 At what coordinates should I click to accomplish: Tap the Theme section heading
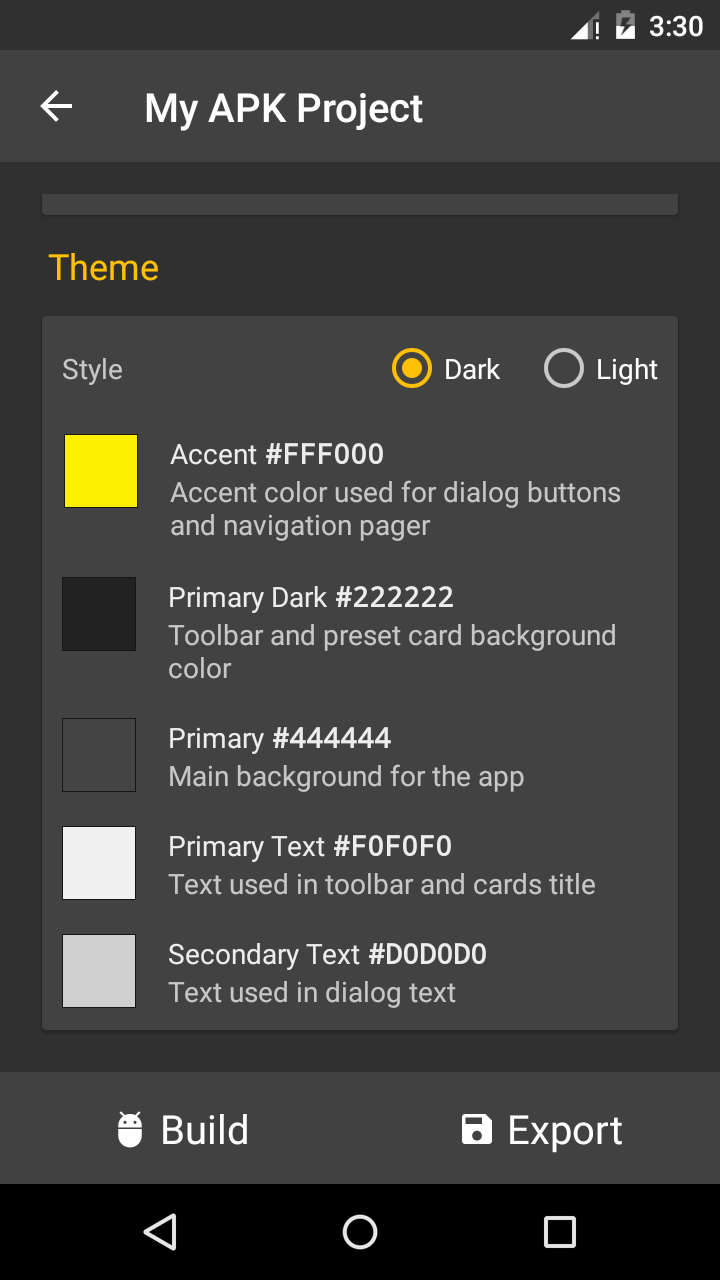tap(104, 268)
